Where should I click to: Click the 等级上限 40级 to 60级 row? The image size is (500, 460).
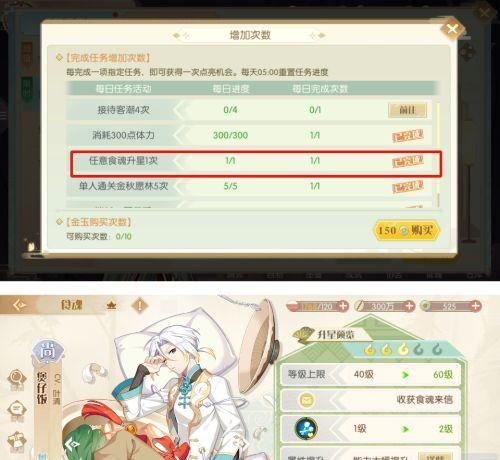[x=371, y=374]
